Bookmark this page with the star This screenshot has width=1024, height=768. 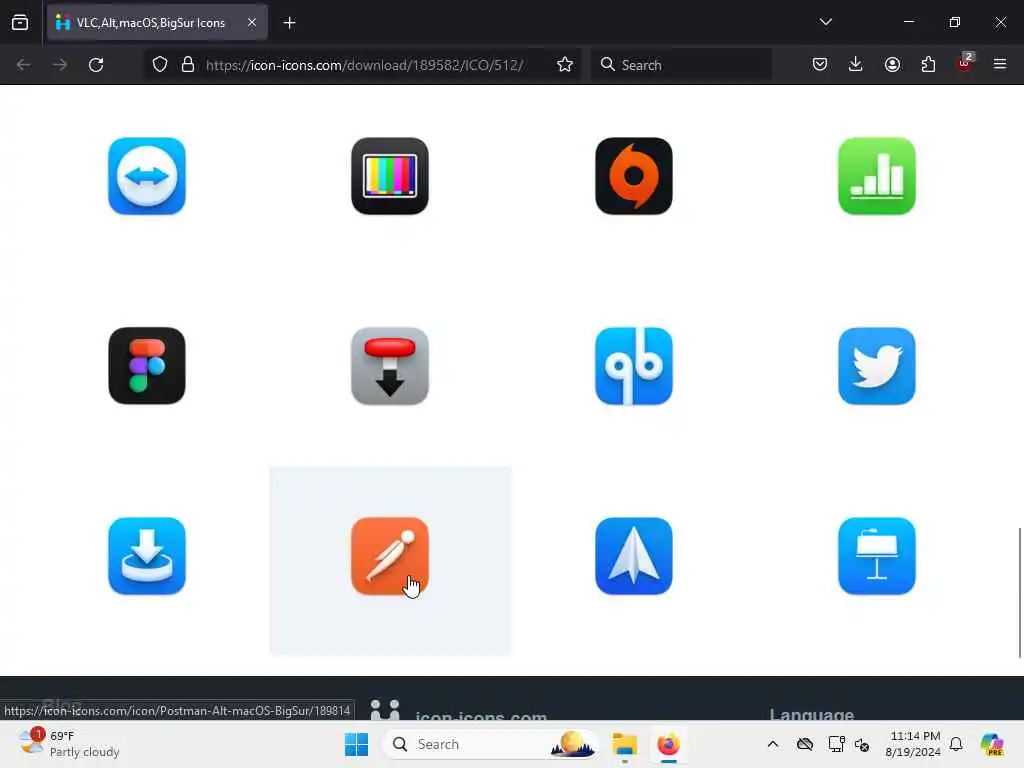565,65
